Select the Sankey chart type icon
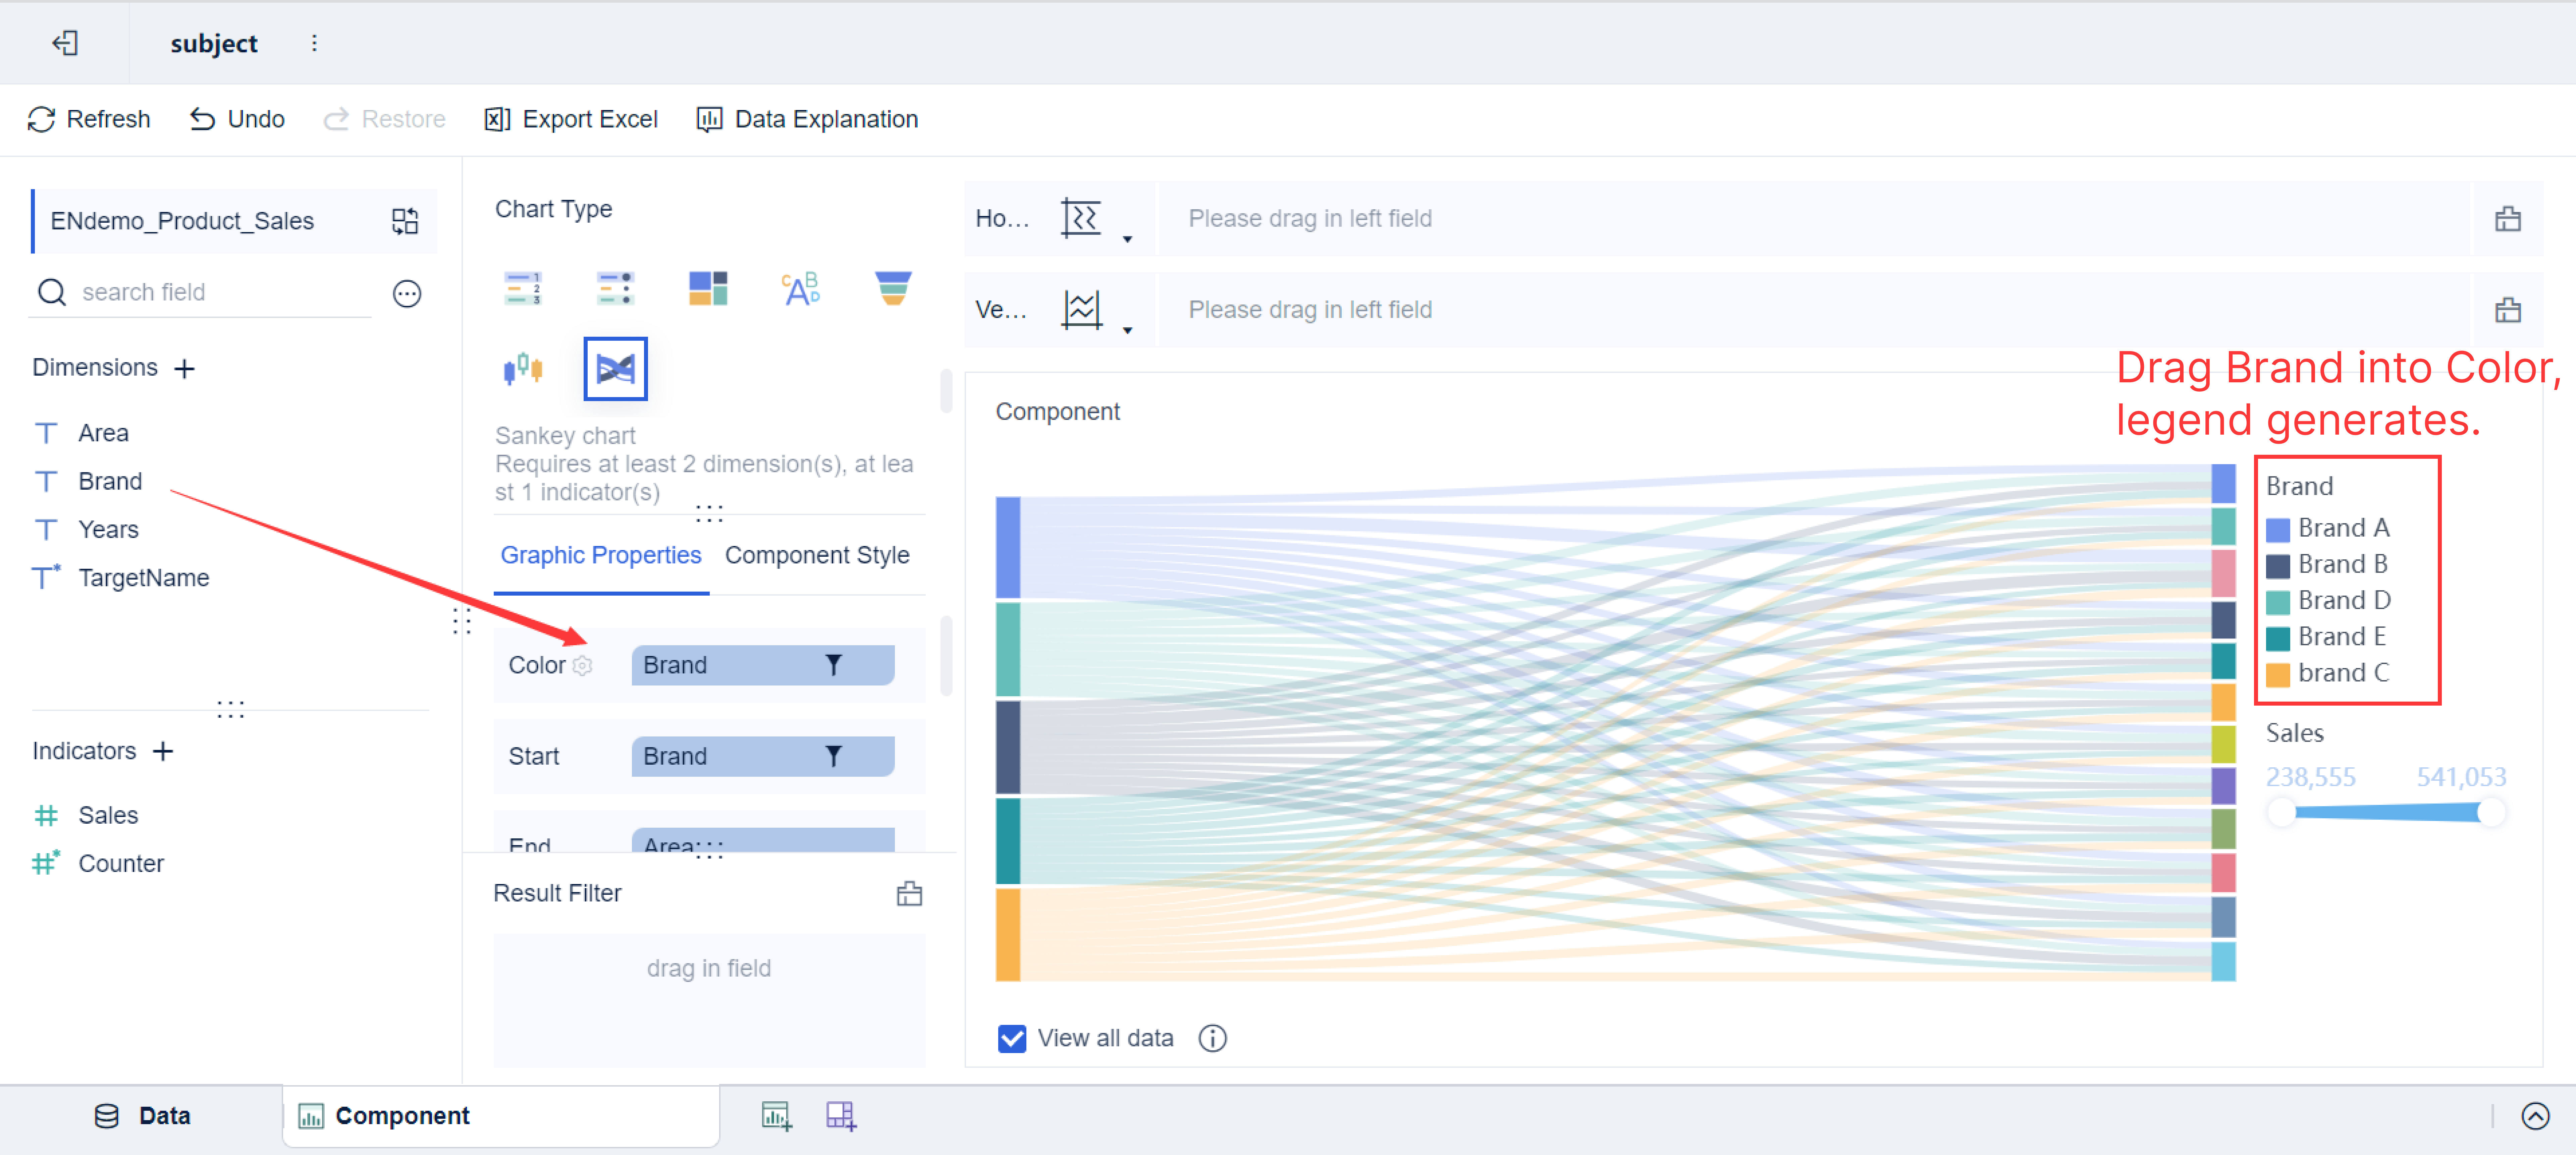2576x1155 pixels. (615, 369)
